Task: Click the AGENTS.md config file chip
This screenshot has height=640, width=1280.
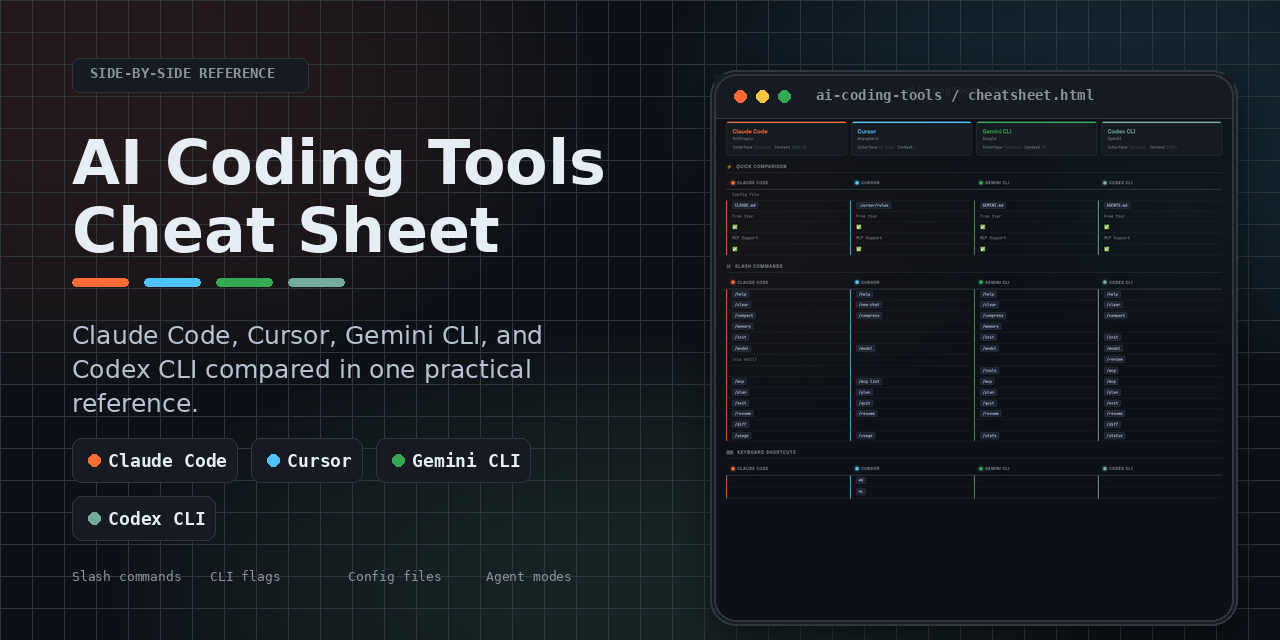Action: [1117, 205]
